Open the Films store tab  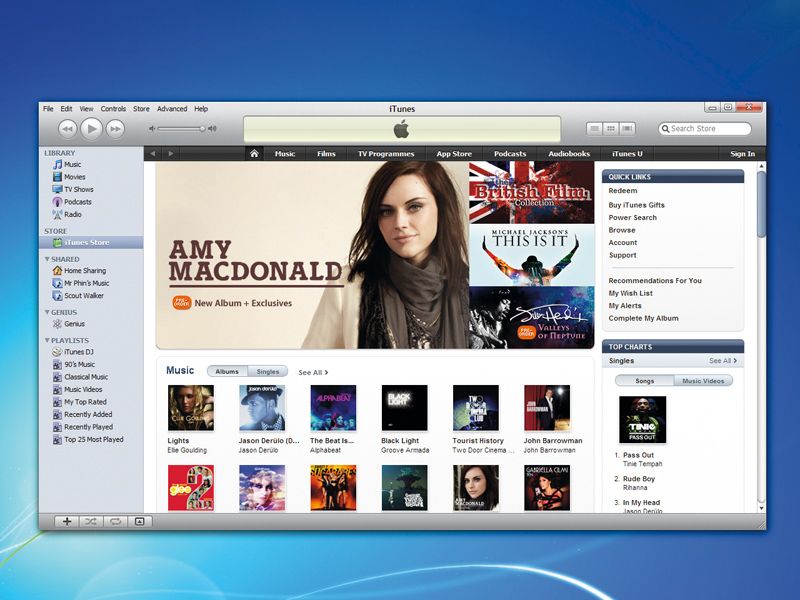326,154
